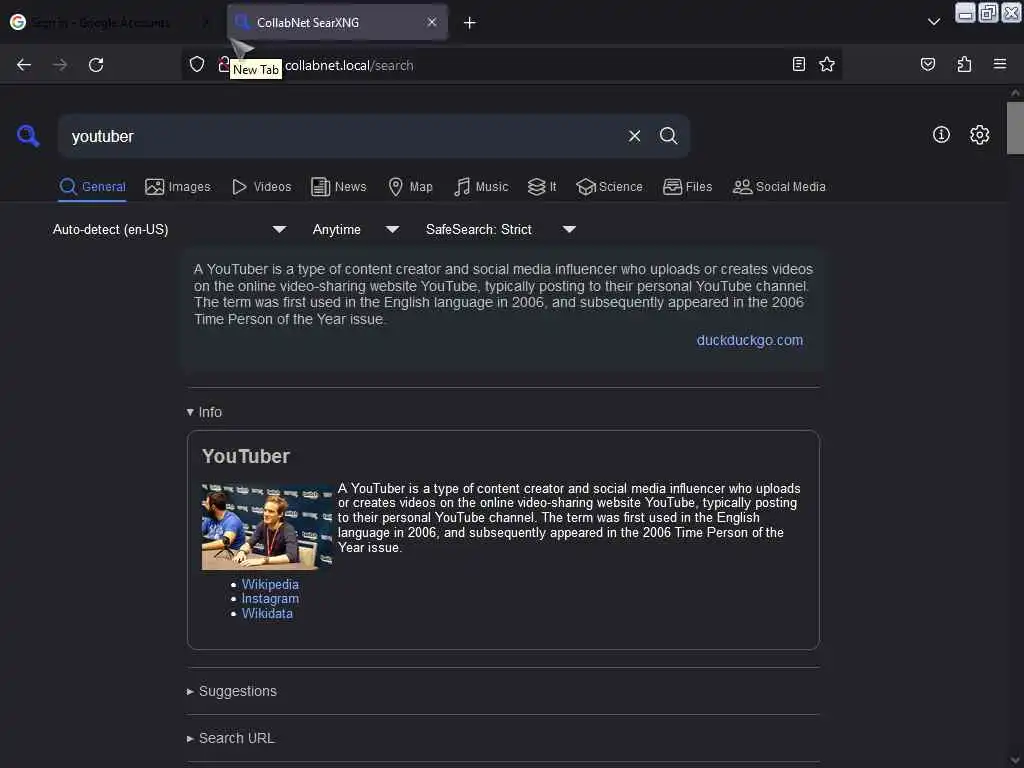Open the extensions puzzle icon
Image resolution: width=1024 pixels, height=768 pixels.
965,64
